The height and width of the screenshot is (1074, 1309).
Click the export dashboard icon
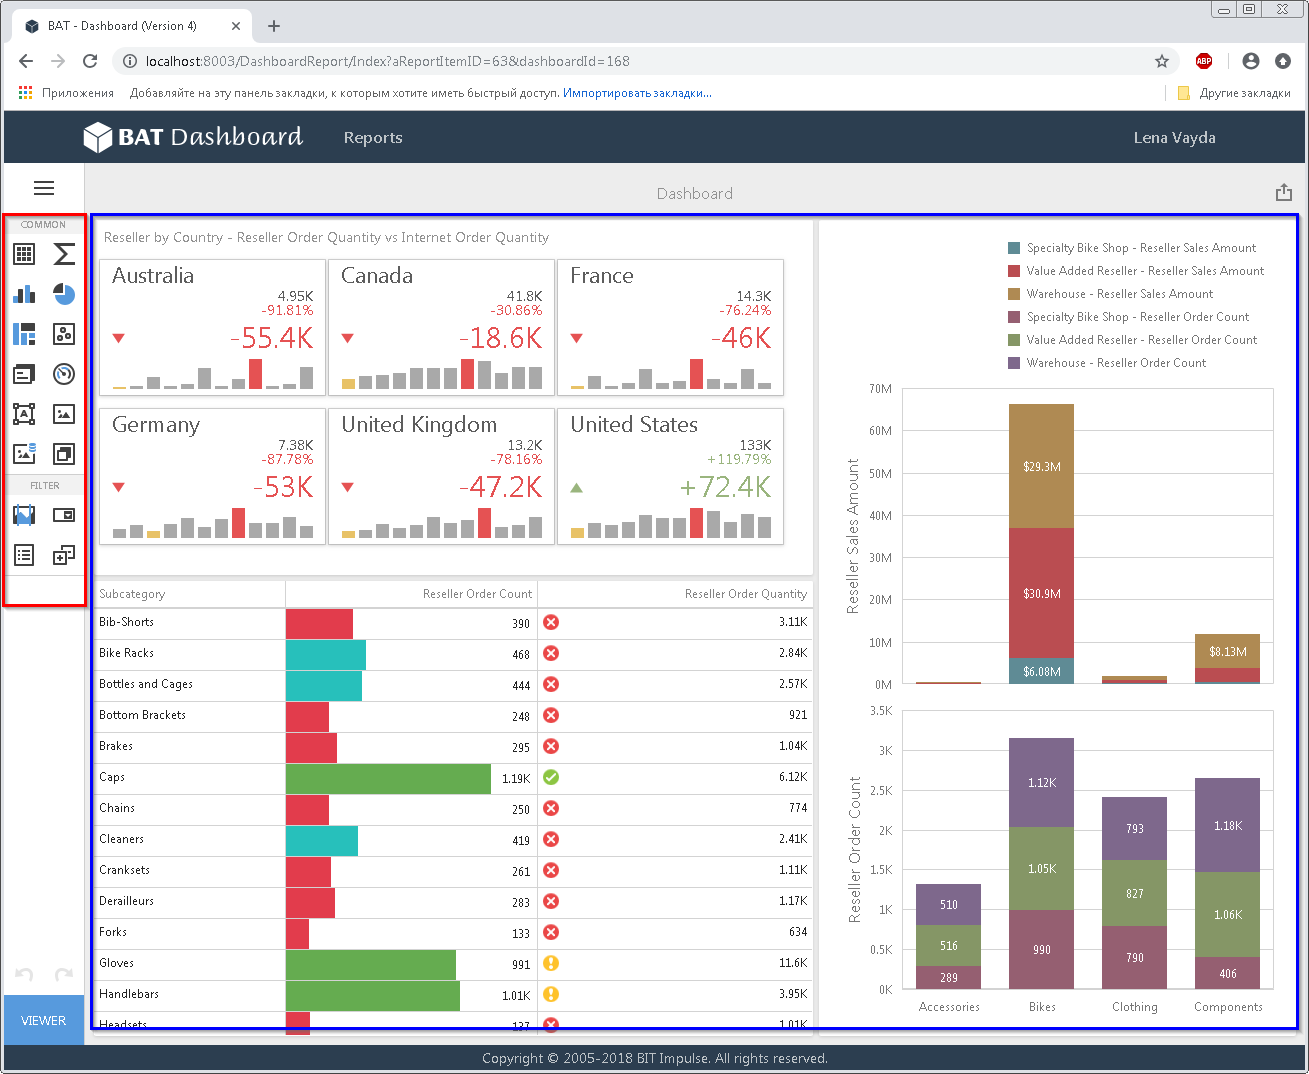(x=1284, y=192)
